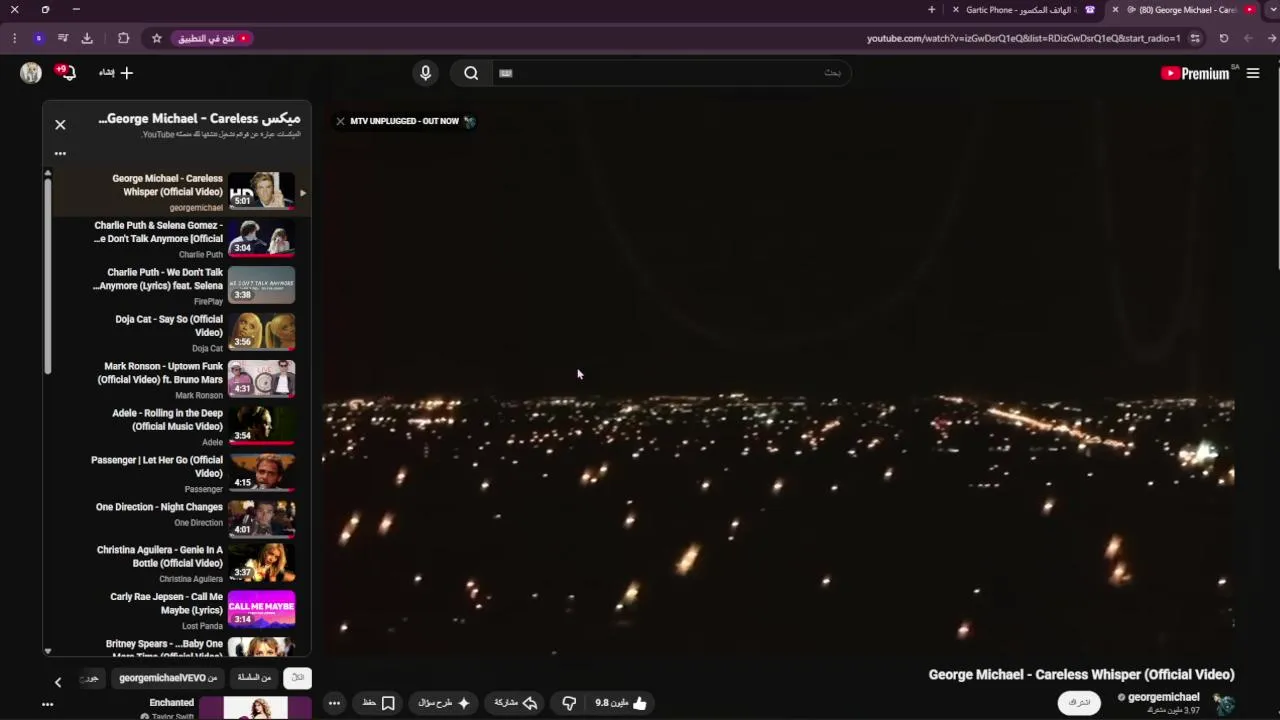Close the Mix playlist panel

tap(60, 125)
